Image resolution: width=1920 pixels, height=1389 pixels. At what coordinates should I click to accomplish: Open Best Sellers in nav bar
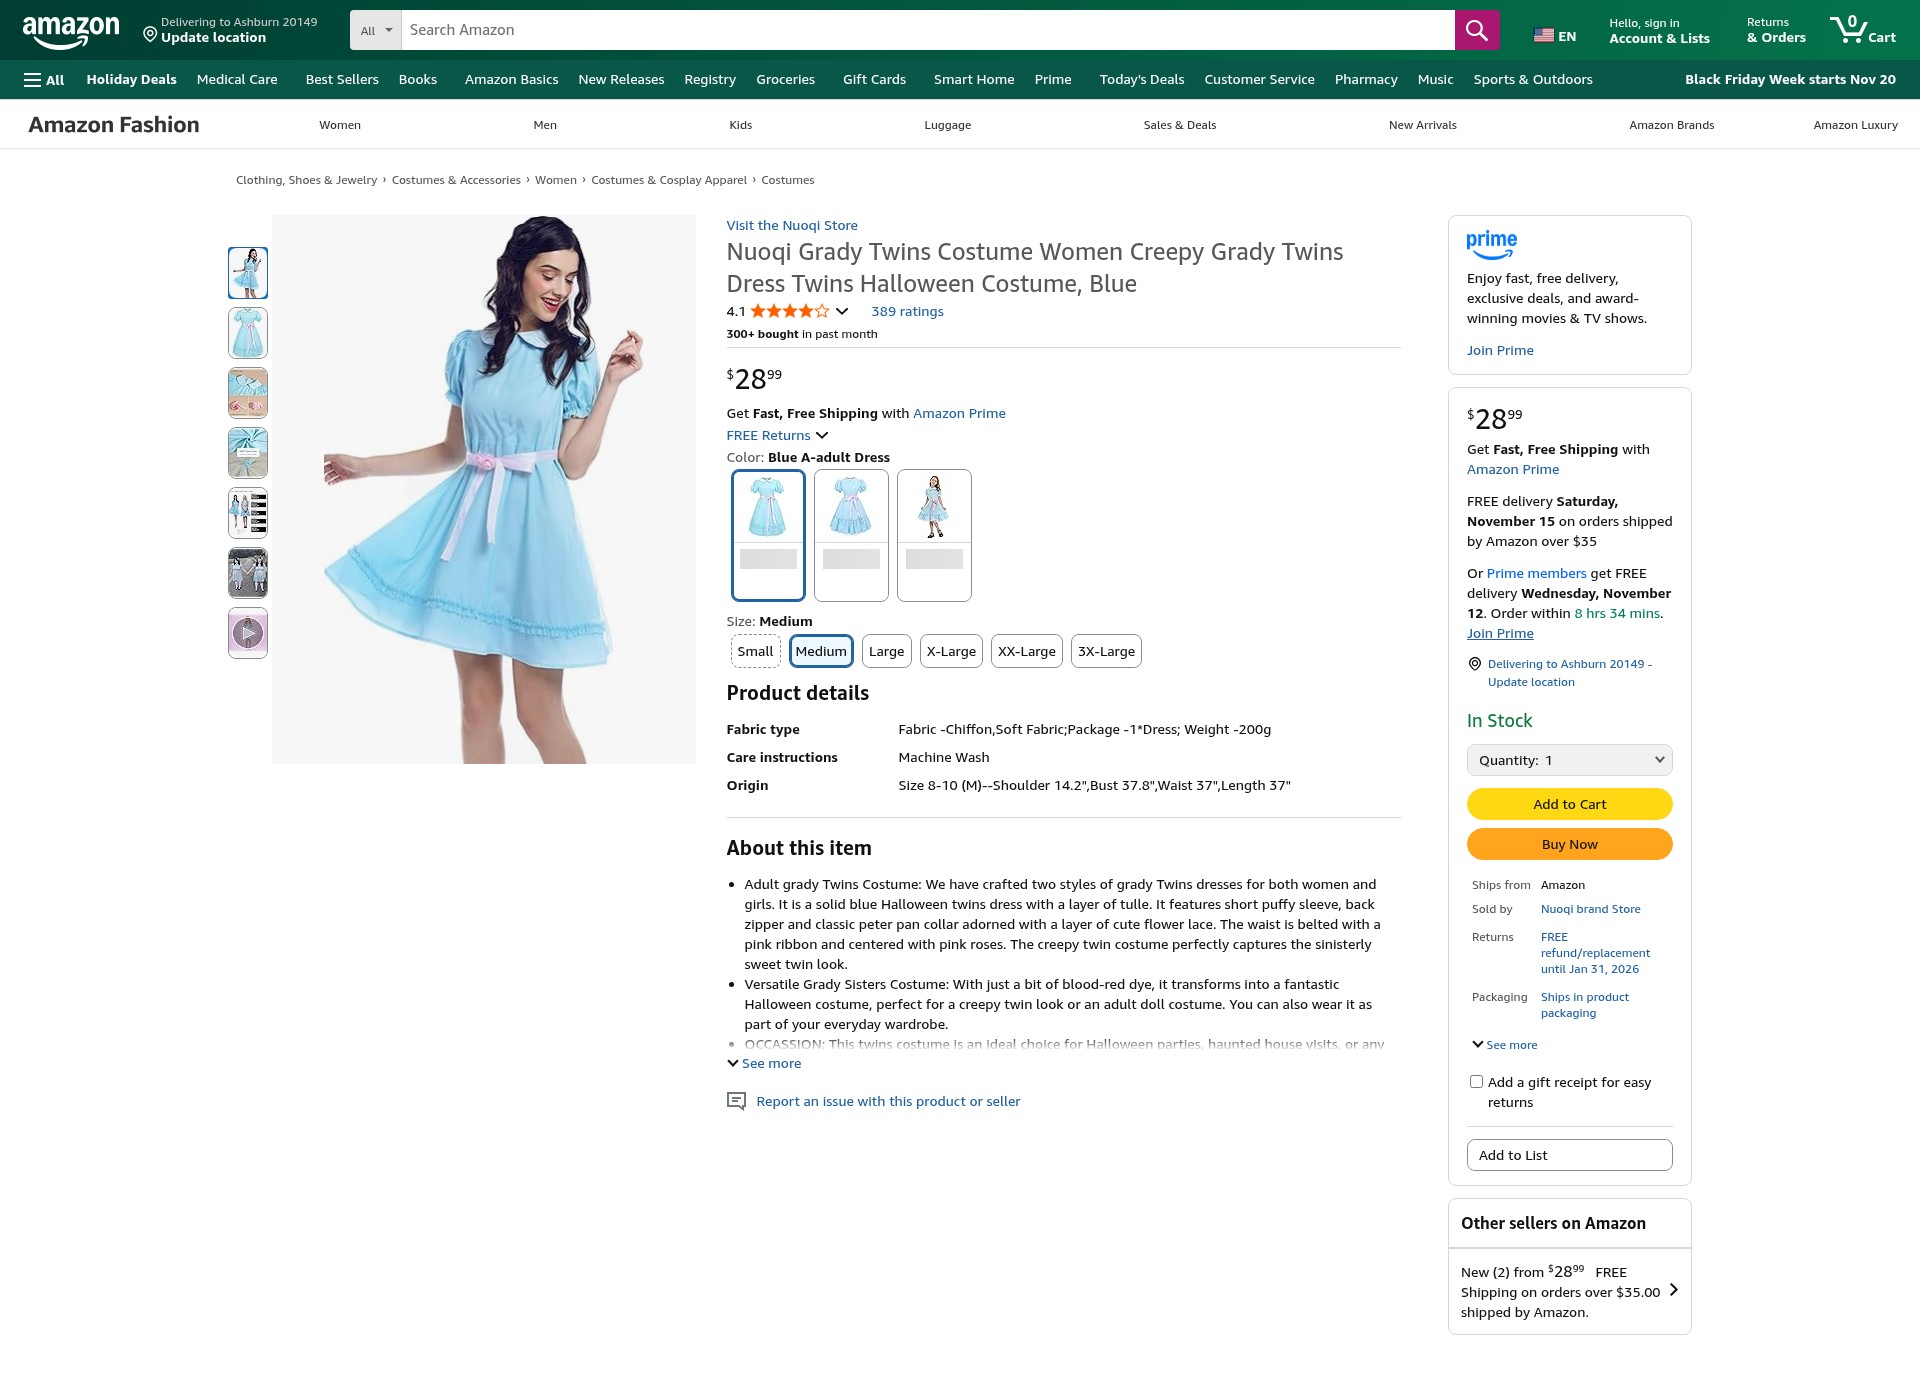tap(342, 80)
